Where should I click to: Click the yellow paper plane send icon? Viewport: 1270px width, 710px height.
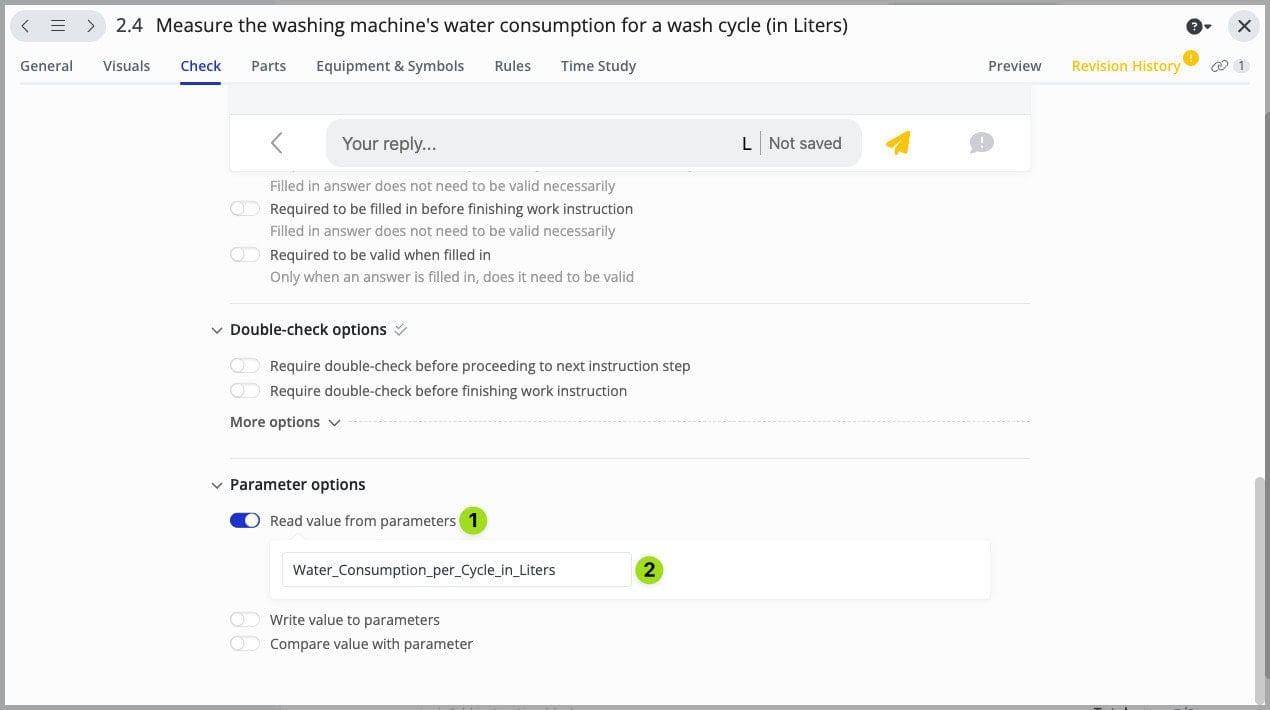point(898,143)
